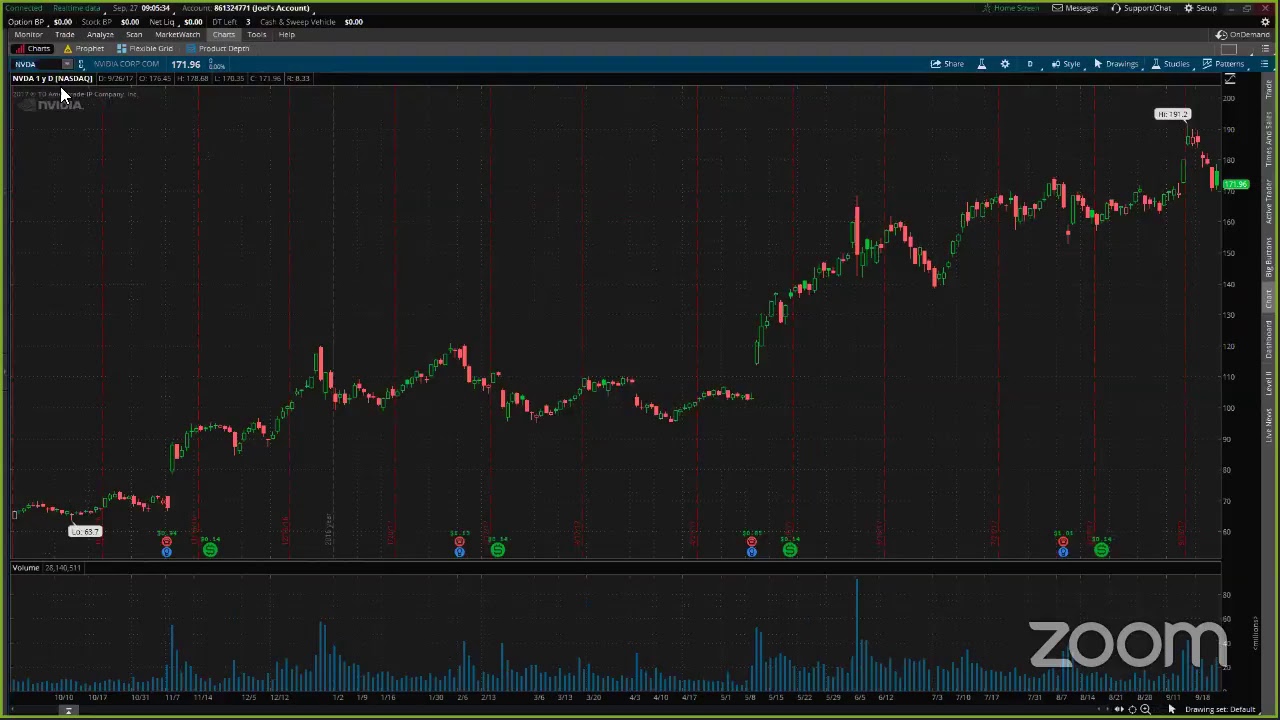1280x720 pixels.
Task: Click the NVDA 1 y D [NASDAQ] chart label
Action: (x=52, y=78)
